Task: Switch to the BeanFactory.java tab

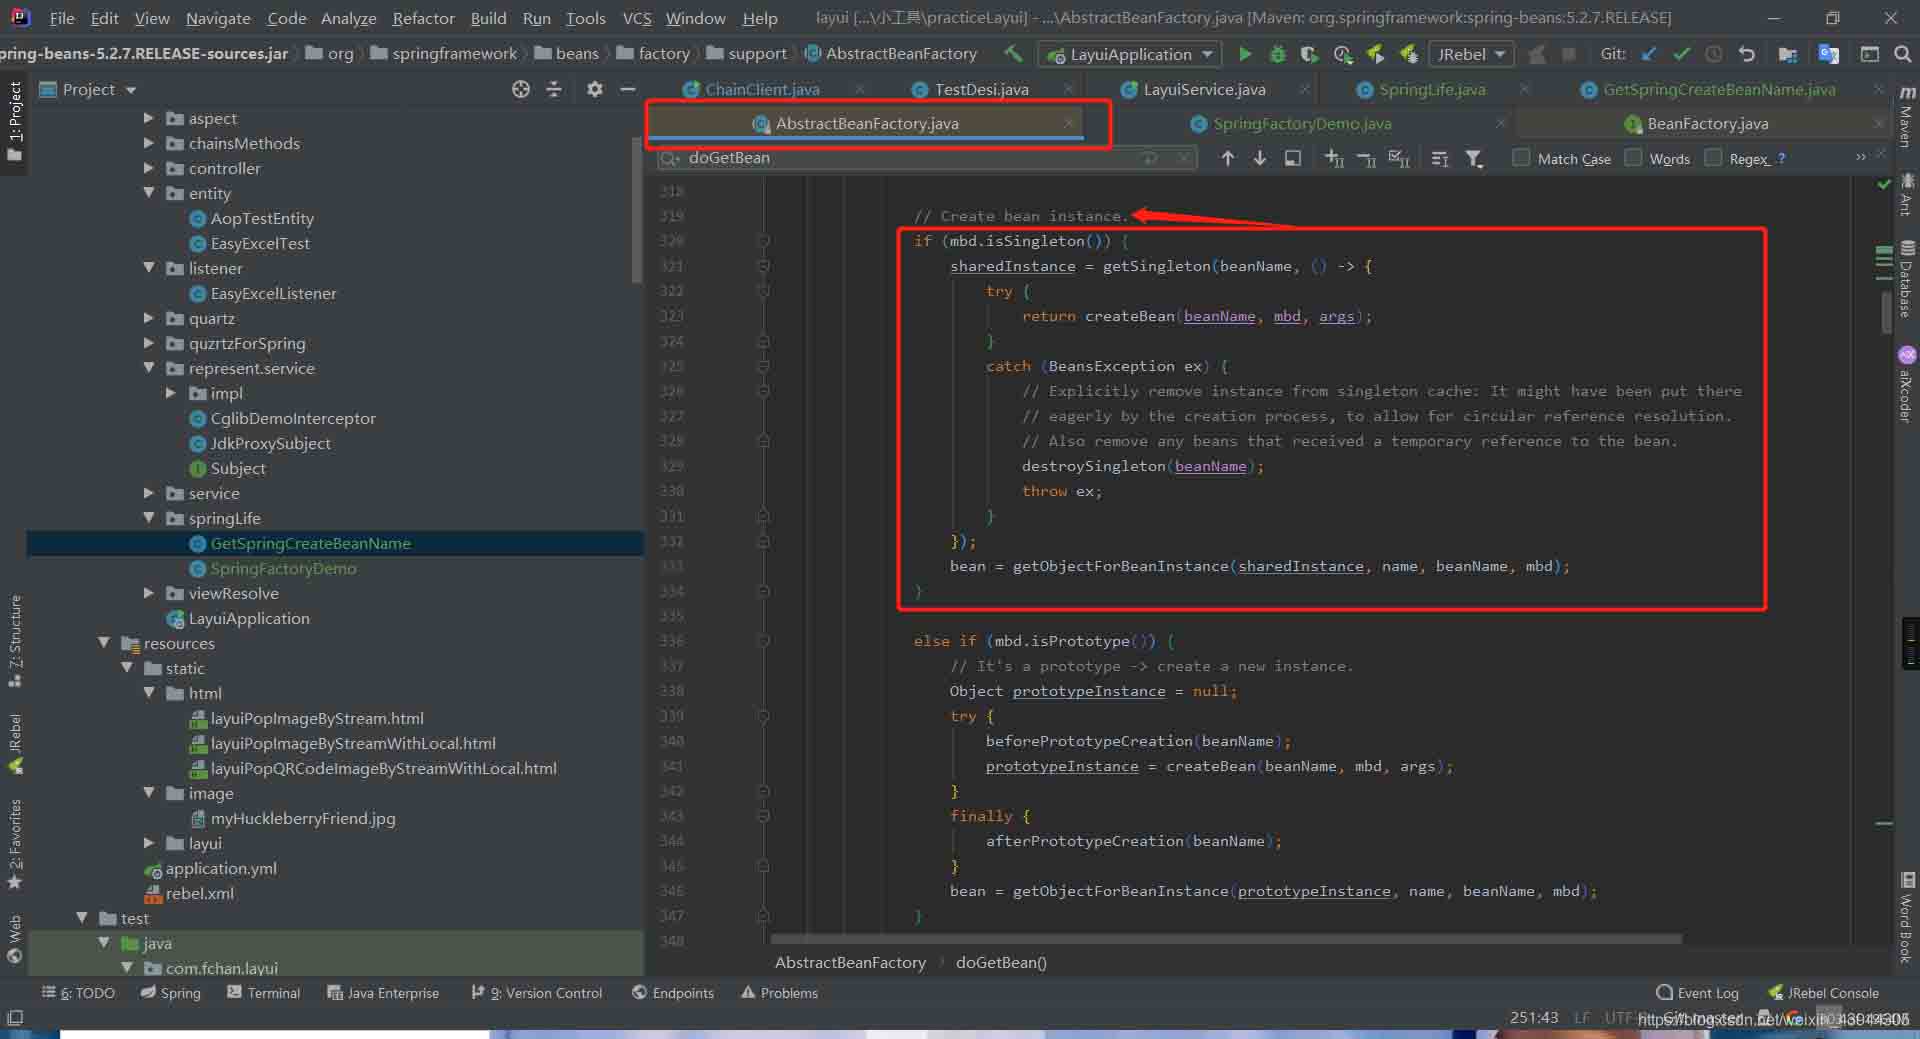Action: 1707,123
